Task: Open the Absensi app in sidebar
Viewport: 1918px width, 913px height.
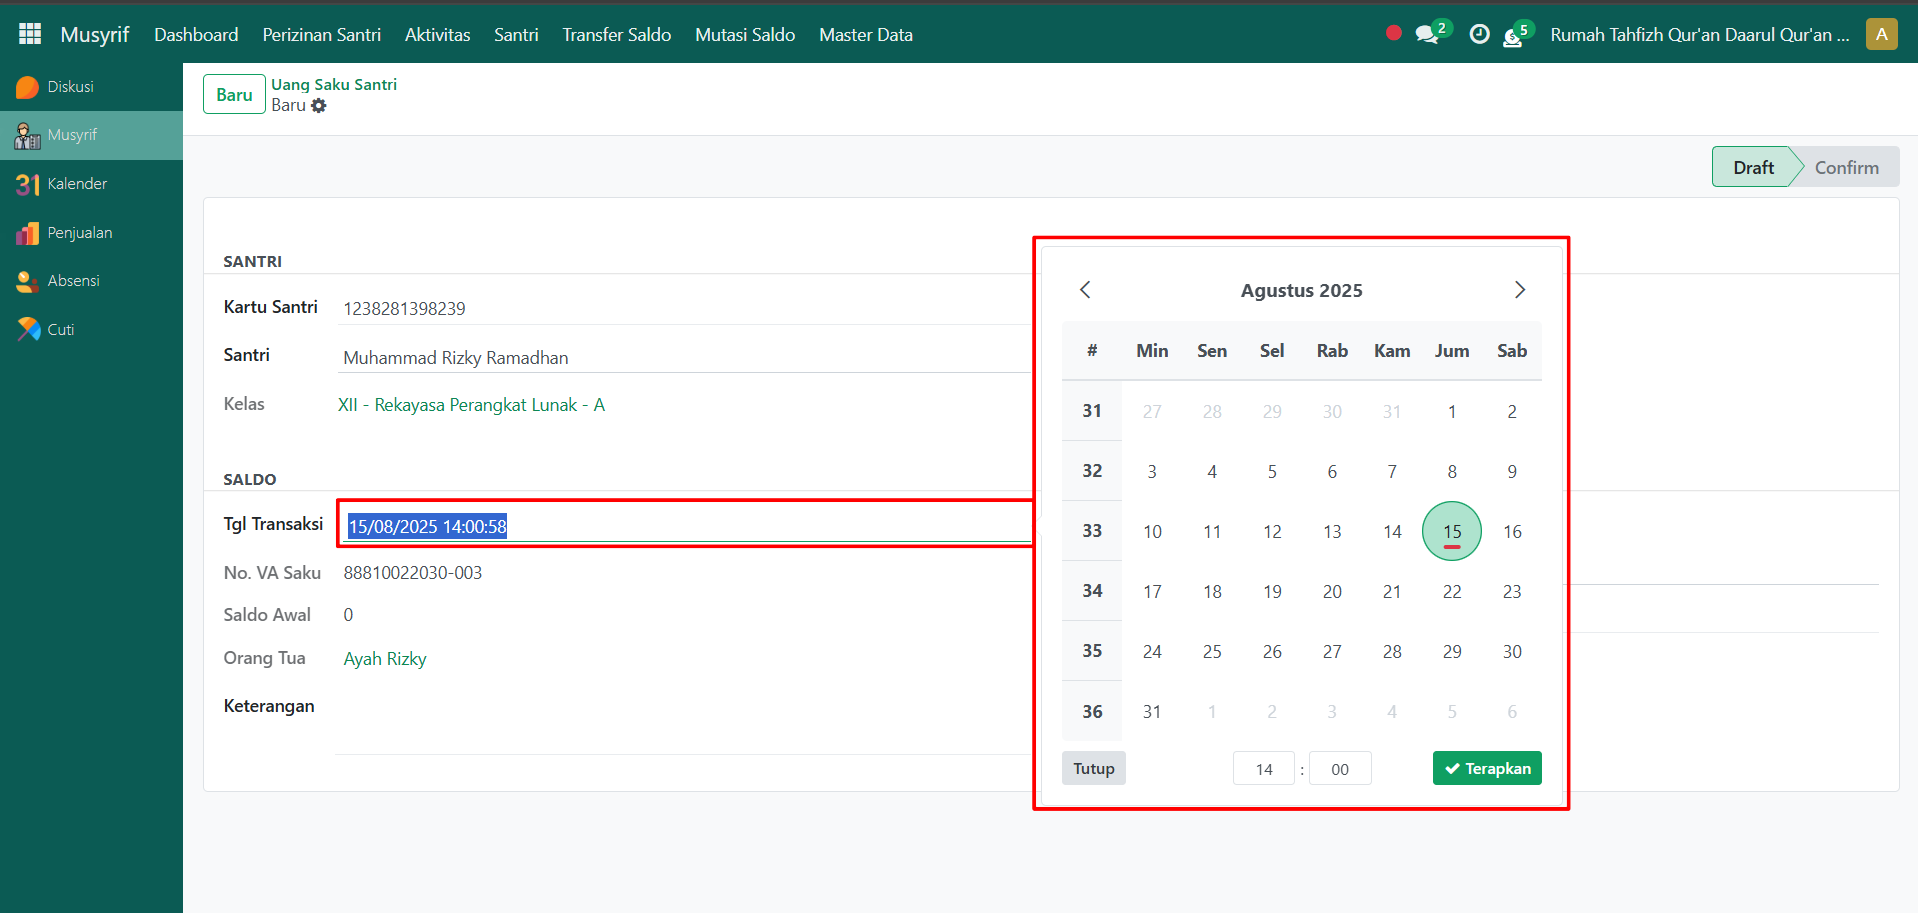Action: pyautogui.click(x=73, y=281)
